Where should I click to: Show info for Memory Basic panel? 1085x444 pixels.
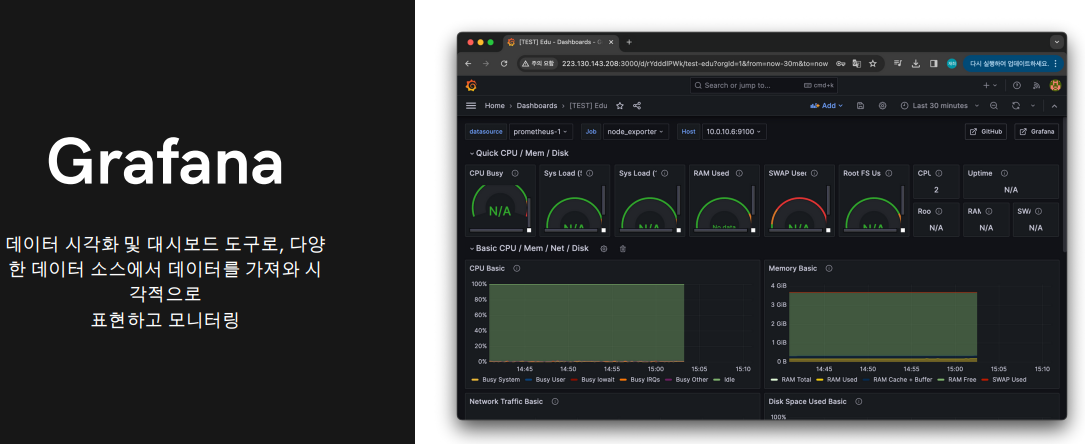[829, 268]
